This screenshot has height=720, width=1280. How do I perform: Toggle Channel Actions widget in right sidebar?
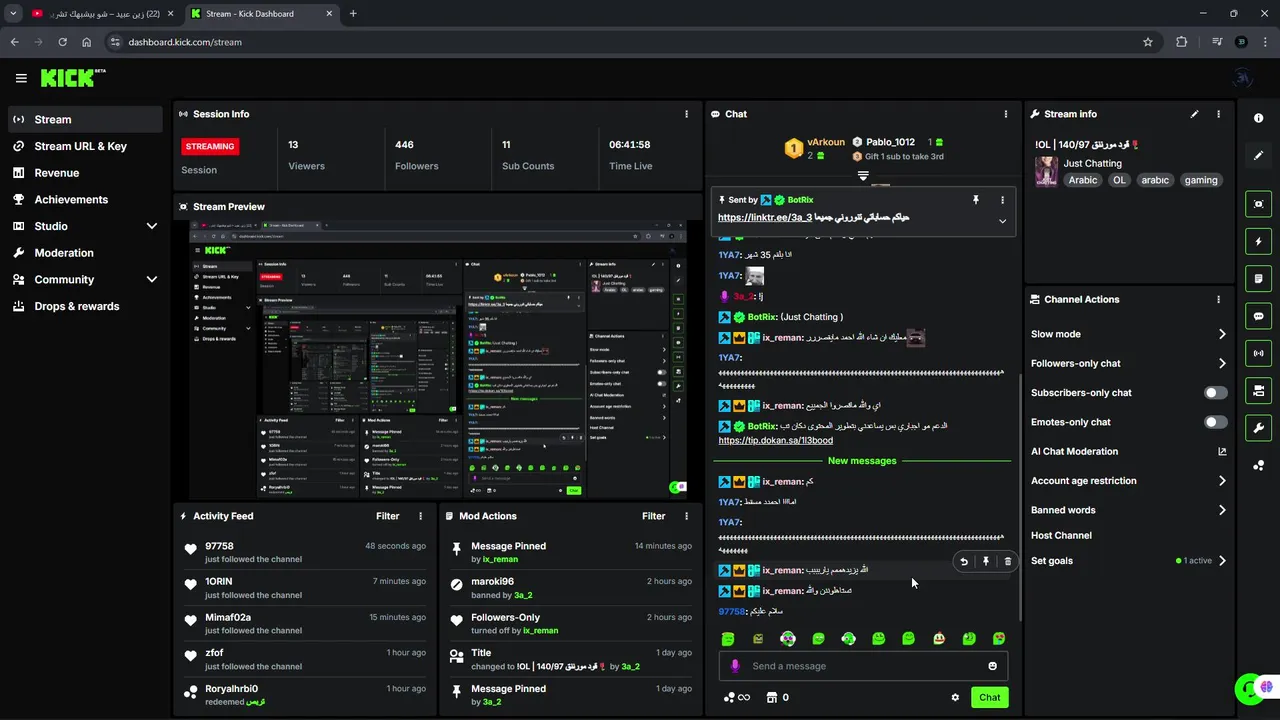(1258, 390)
